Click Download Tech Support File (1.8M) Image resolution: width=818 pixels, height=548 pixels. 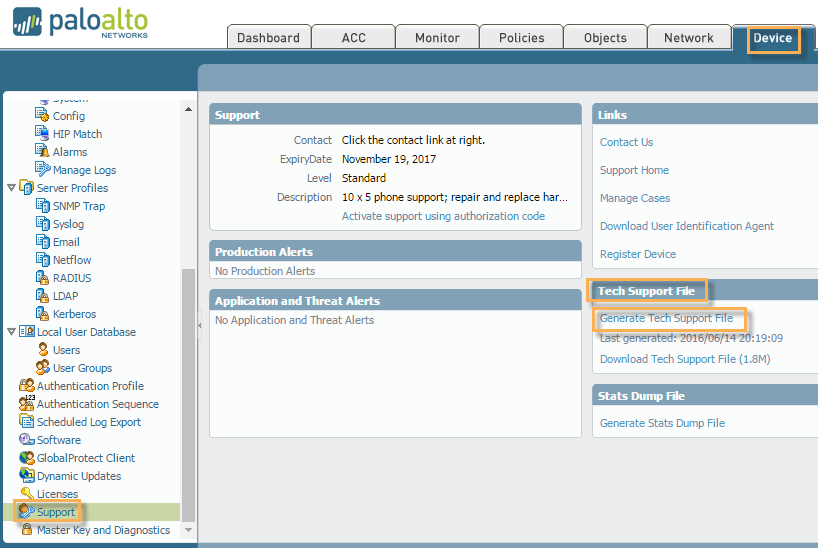coord(685,359)
